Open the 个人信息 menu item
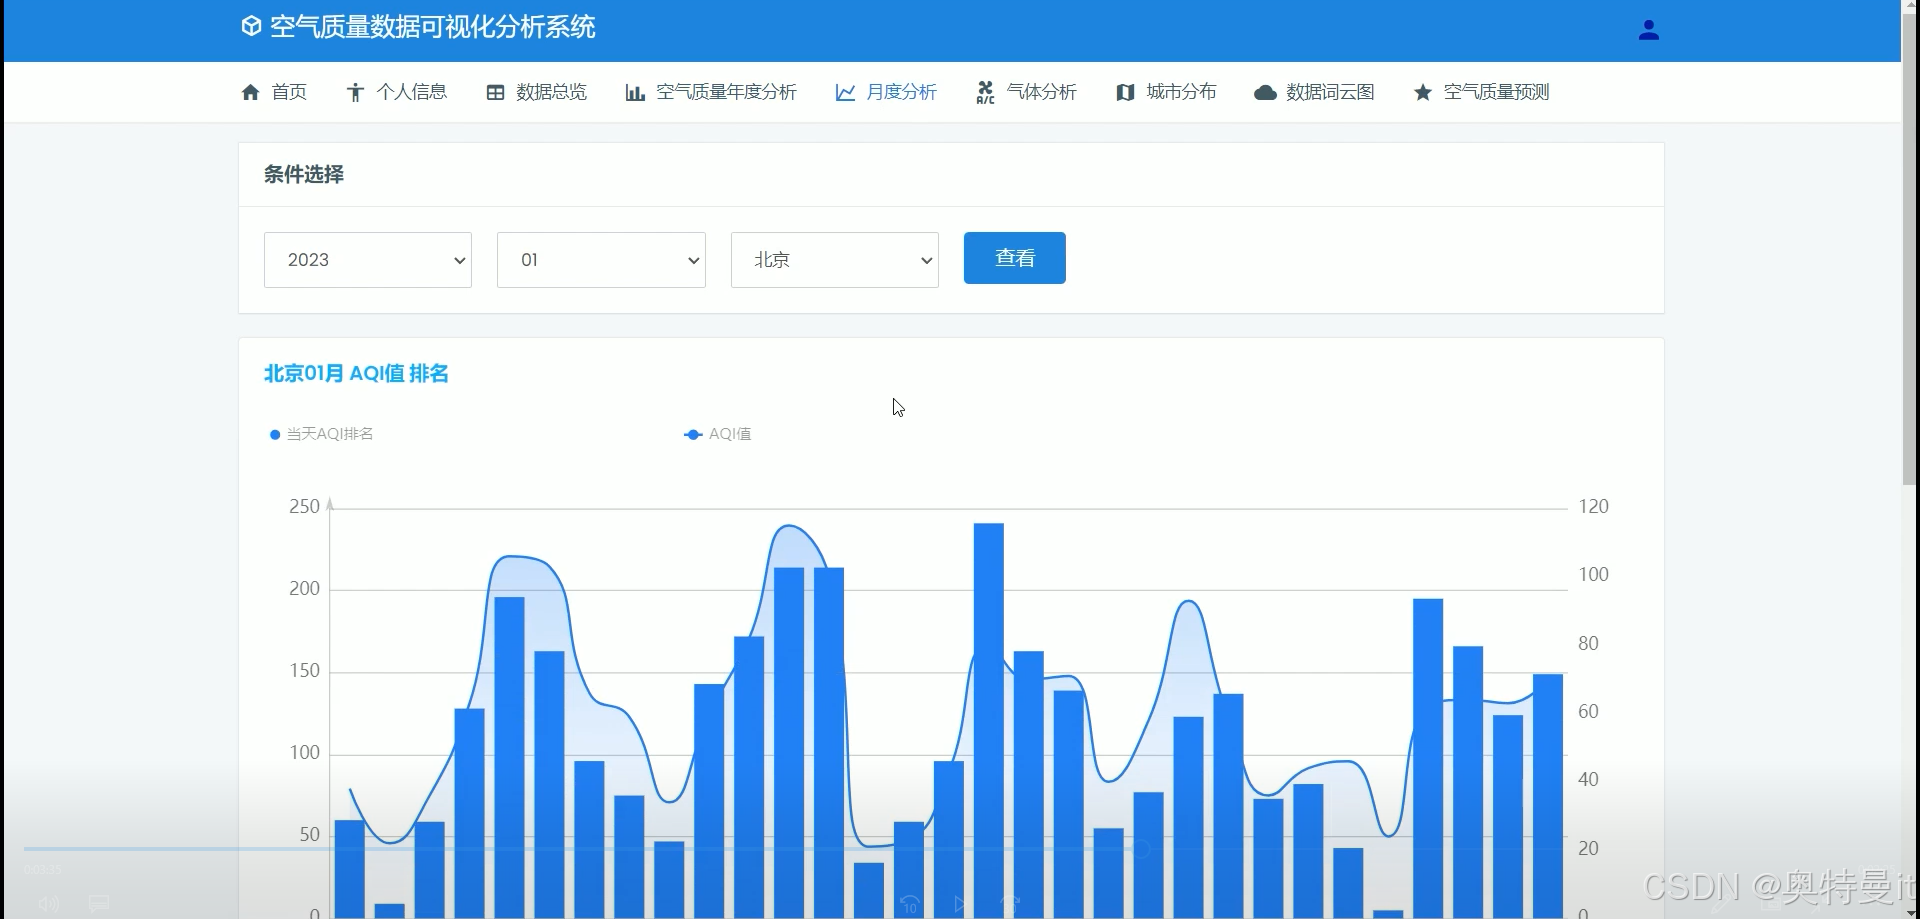Image resolution: width=1920 pixels, height=919 pixels. [x=396, y=92]
